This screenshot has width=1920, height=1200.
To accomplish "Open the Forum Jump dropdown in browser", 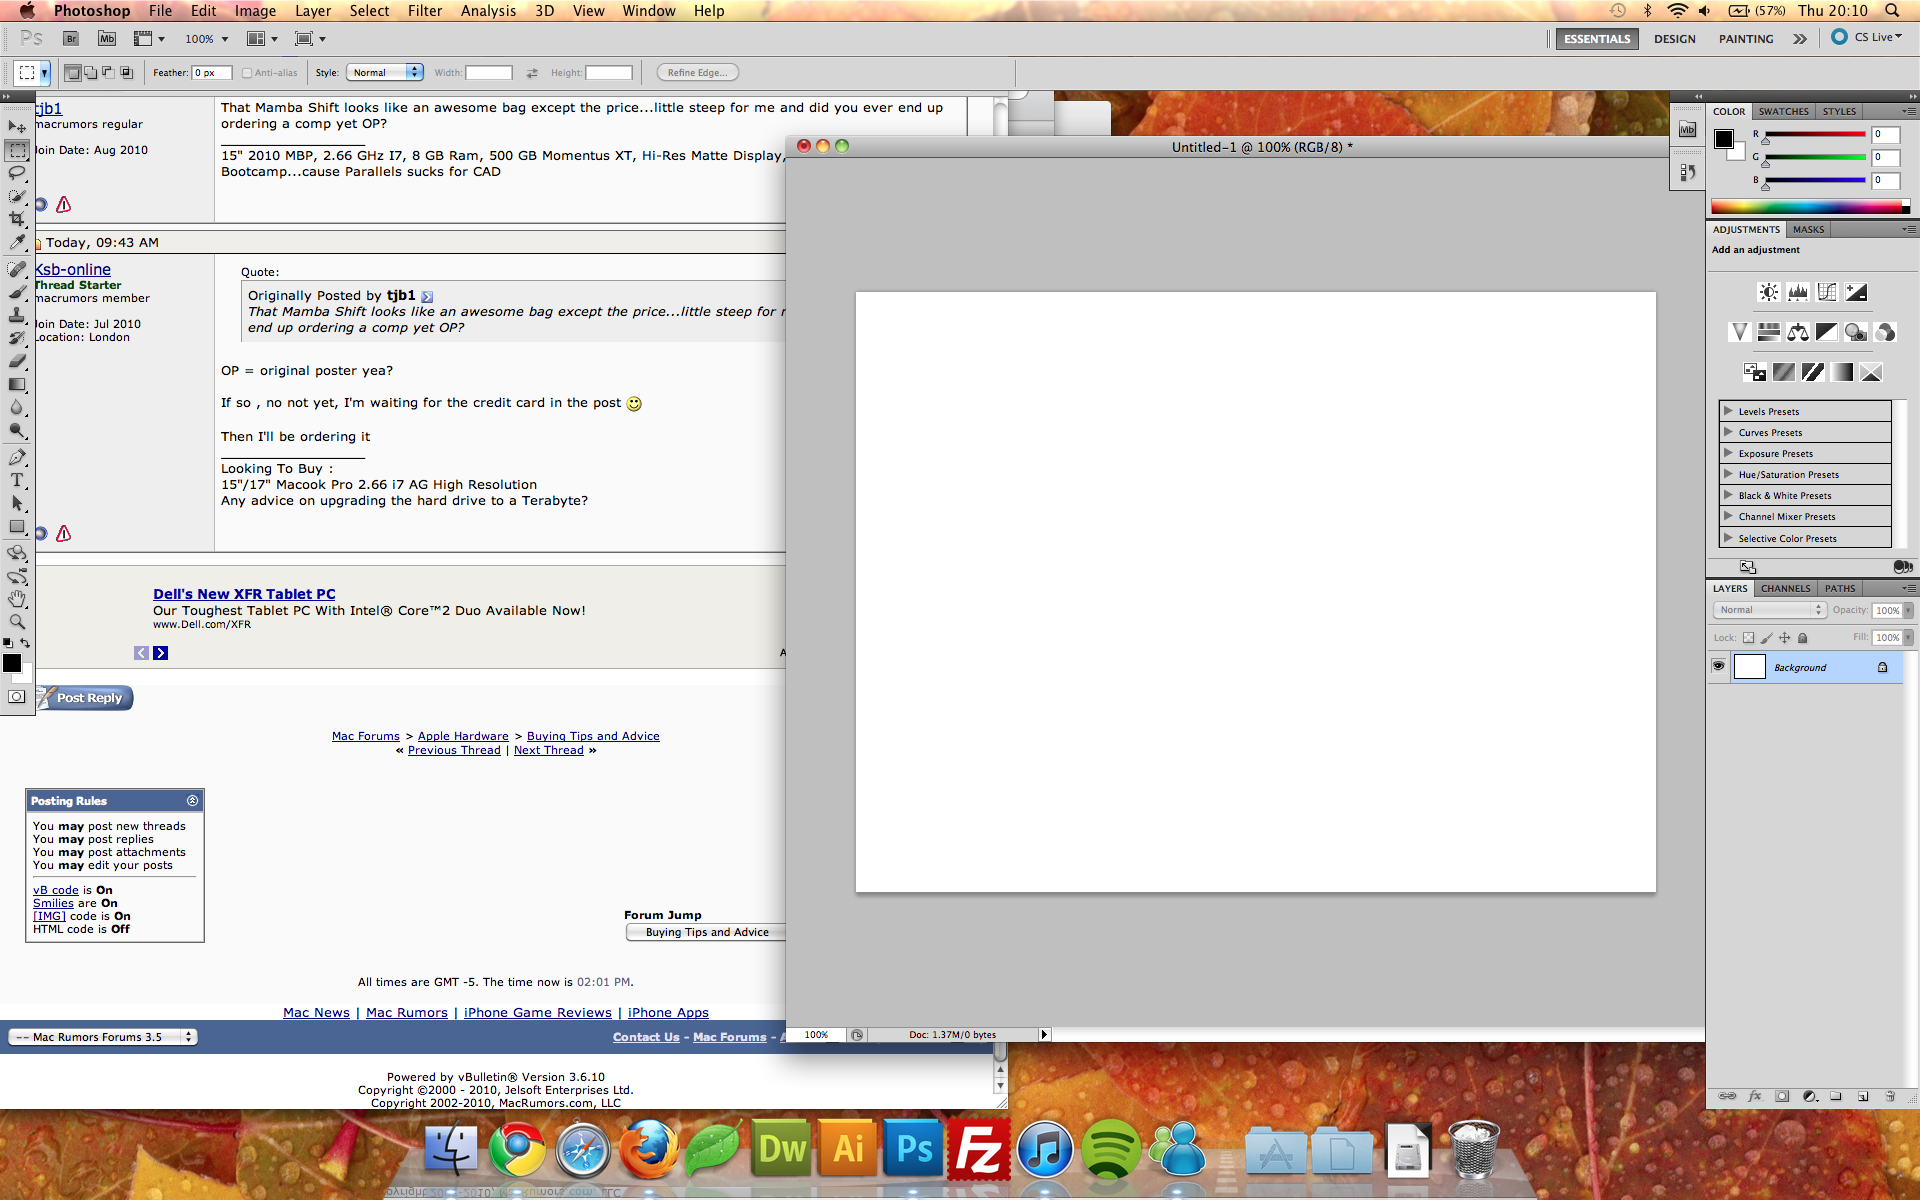I will point(706,932).
